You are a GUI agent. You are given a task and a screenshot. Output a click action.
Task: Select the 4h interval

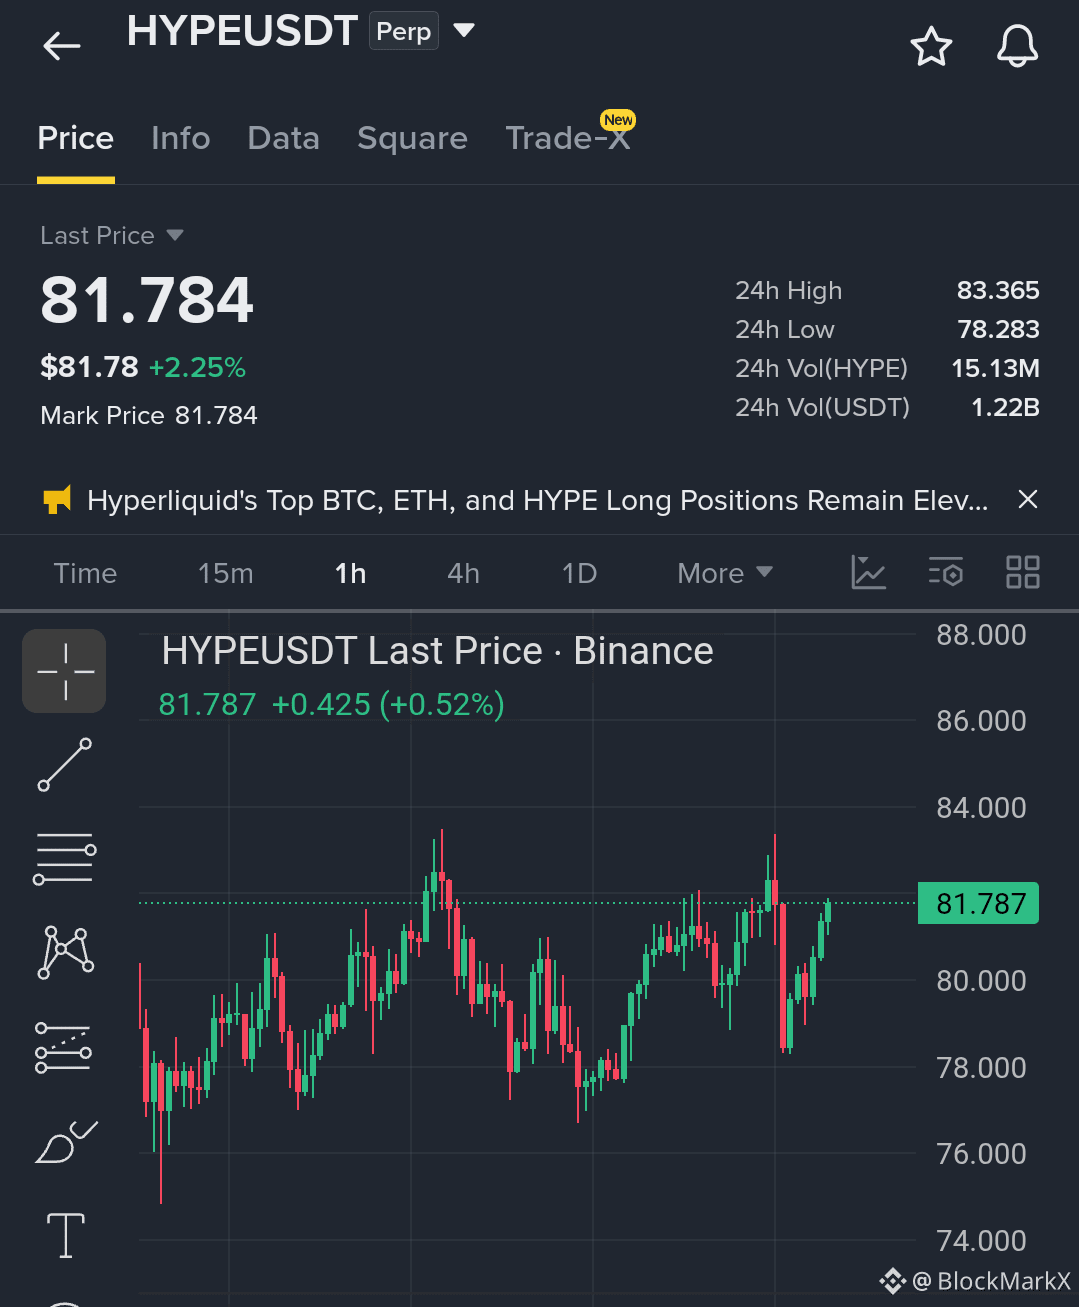pyautogui.click(x=463, y=573)
